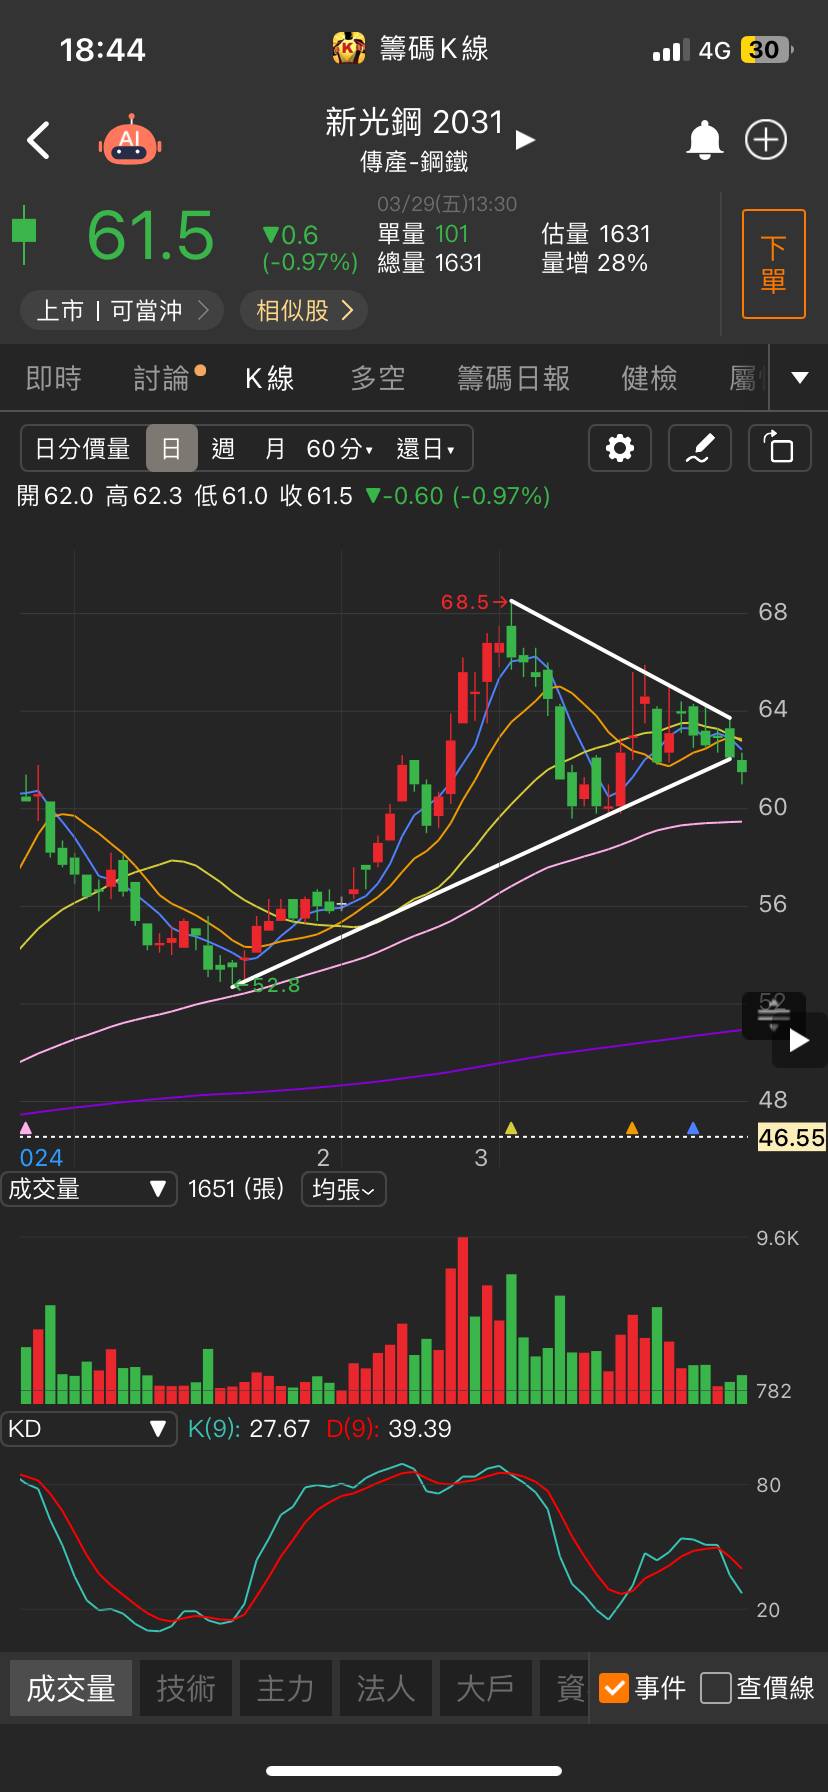Tap the green candle icon by price

point(24,233)
